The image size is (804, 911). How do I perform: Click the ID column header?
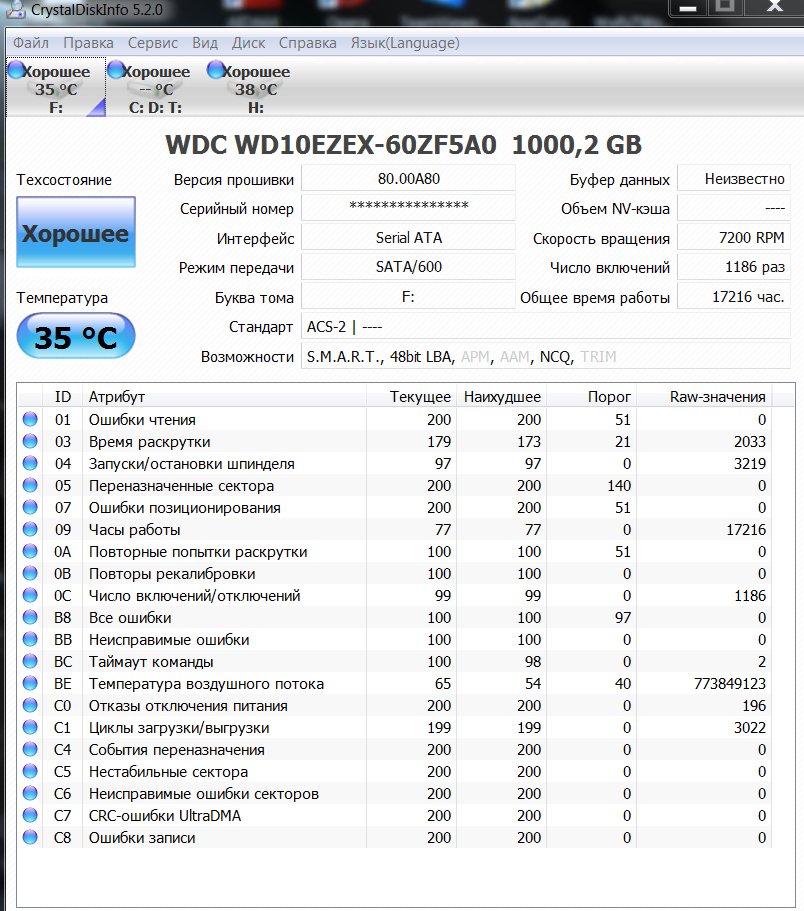click(63, 397)
